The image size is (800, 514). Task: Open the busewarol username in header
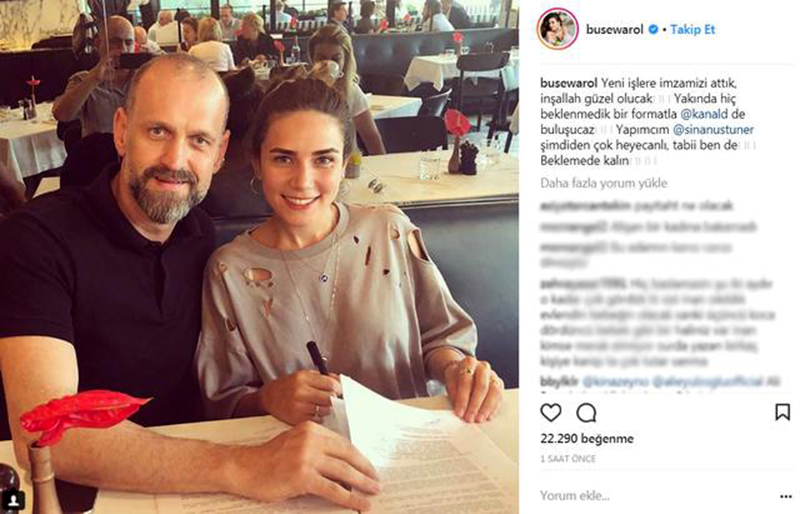614,30
